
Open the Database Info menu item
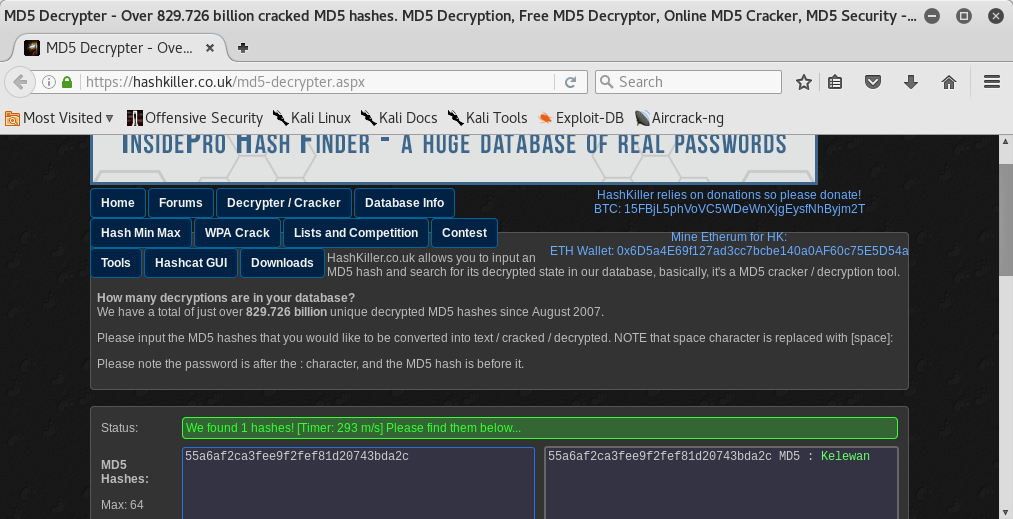point(404,203)
